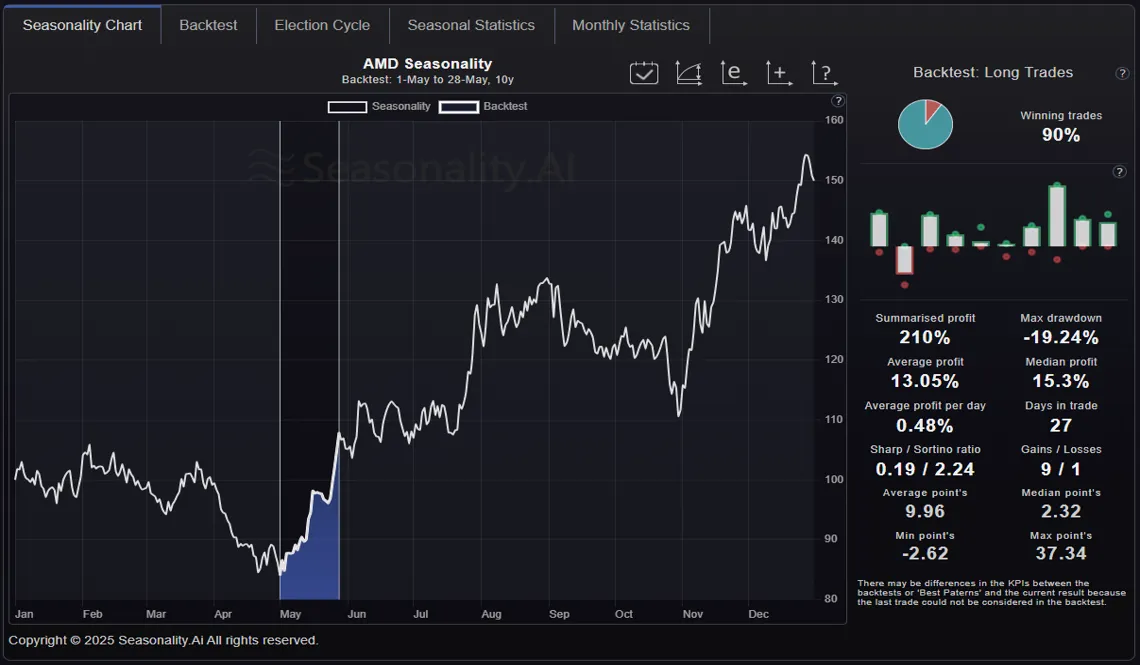Click the KPI differences disclaimer note
This screenshot has width=1140, height=665.
[991, 592]
